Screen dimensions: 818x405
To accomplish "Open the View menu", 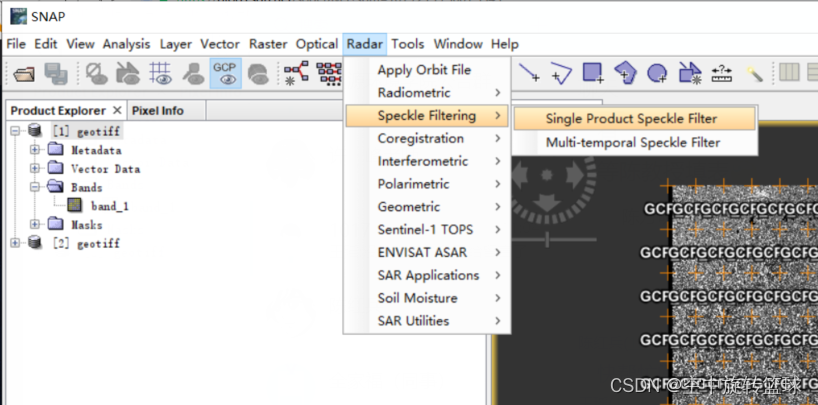I will click(x=80, y=44).
